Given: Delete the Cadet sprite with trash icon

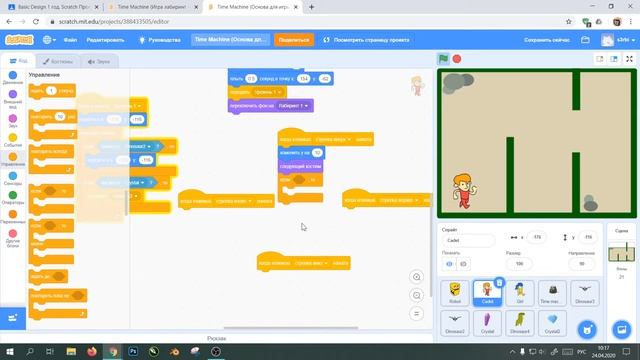Looking at the screenshot, I should point(499,282).
